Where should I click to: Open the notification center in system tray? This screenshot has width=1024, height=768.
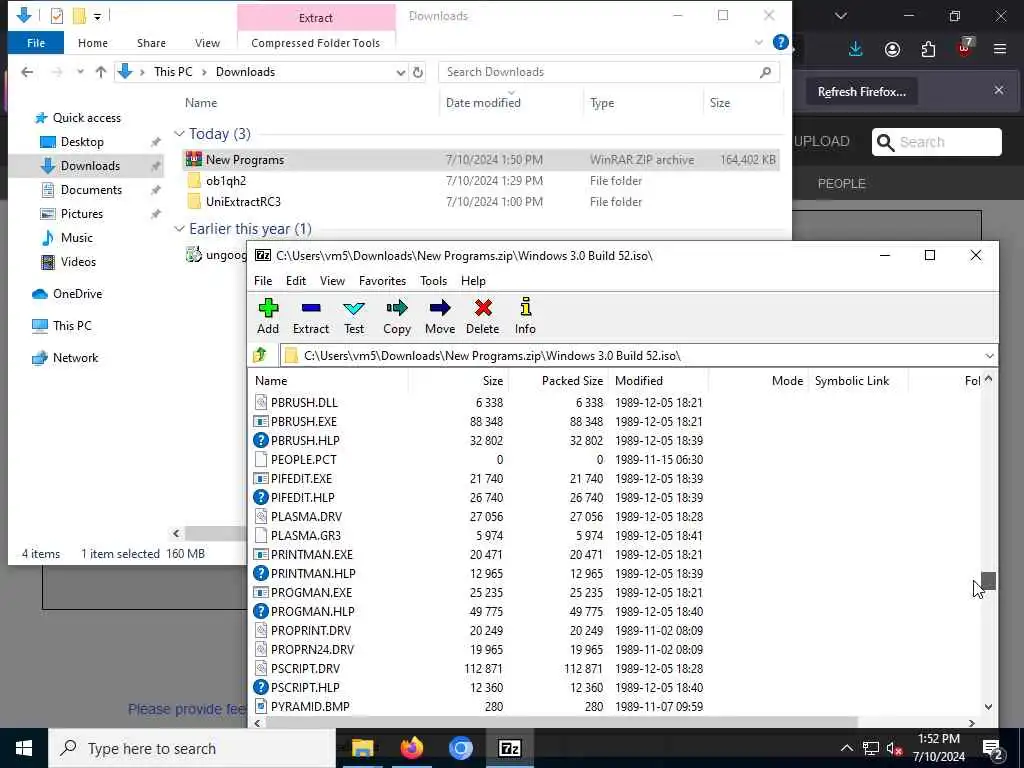pos(993,748)
